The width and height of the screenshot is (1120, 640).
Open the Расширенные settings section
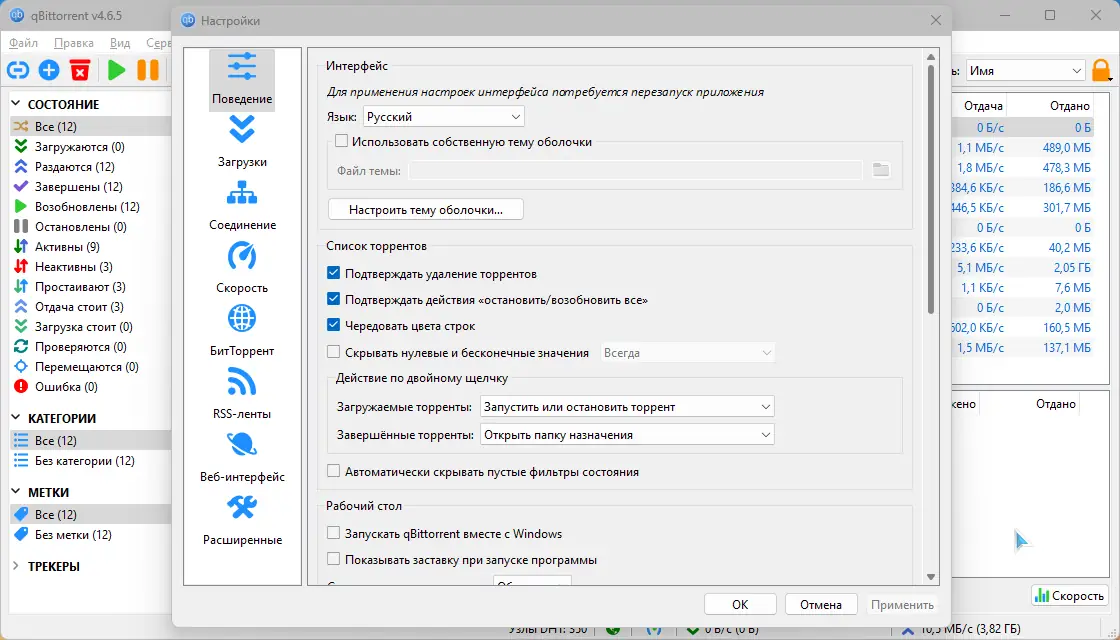pyautogui.click(x=241, y=520)
